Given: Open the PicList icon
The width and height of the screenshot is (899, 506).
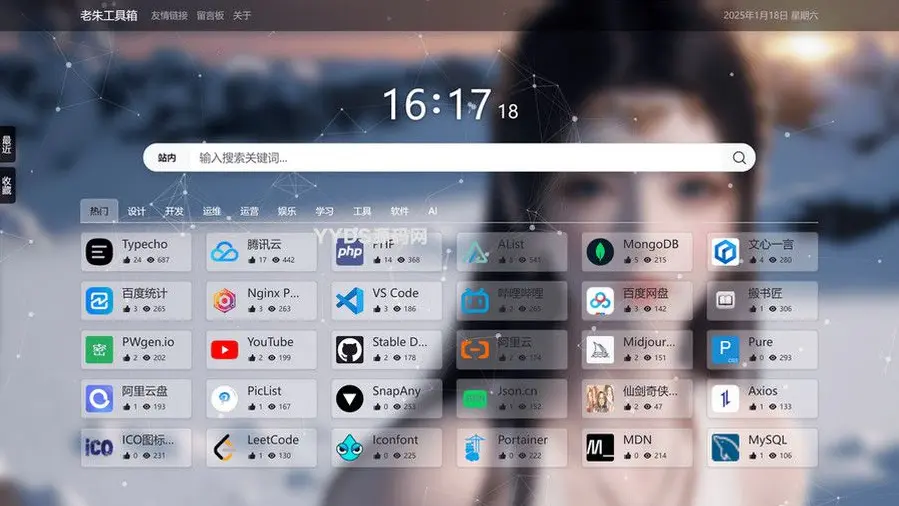Looking at the screenshot, I should [224, 399].
